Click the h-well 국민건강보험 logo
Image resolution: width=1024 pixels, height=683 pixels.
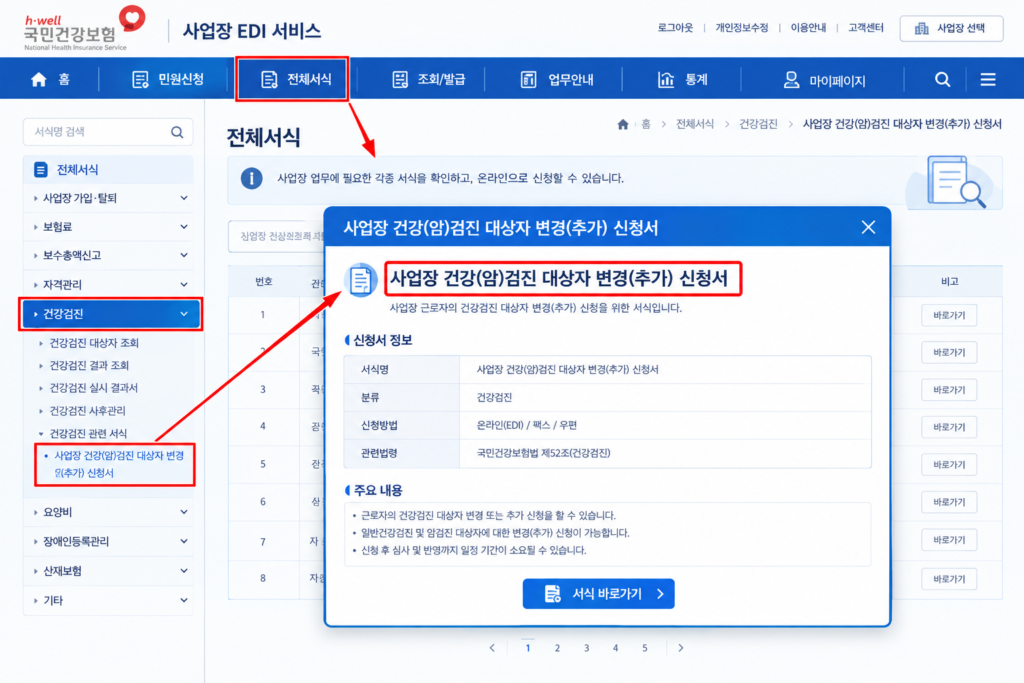[x=84, y=28]
